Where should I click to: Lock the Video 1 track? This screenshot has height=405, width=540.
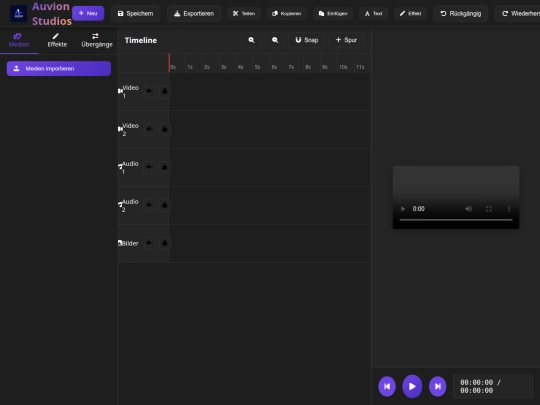pyautogui.click(x=165, y=91)
